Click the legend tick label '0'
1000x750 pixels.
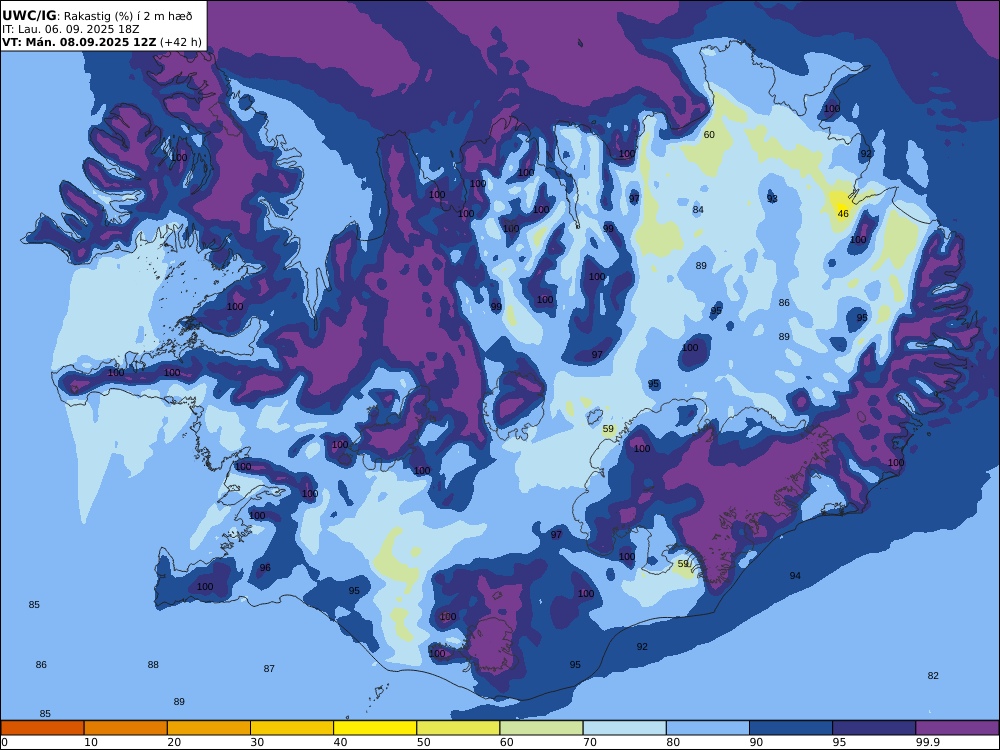pyautogui.click(x=4, y=742)
